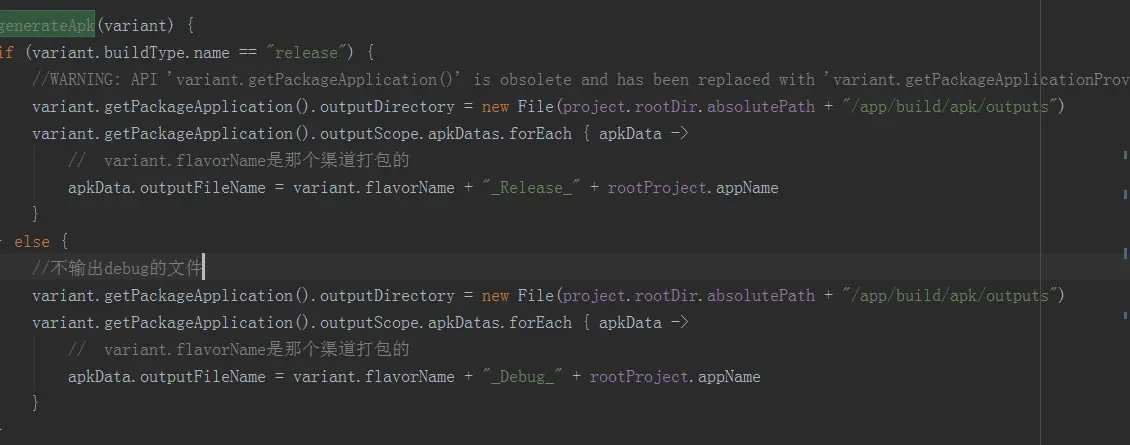Image resolution: width=1130 pixels, height=445 pixels.
Task: Select the "_Release_" string in the code
Action: [x=531, y=188]
